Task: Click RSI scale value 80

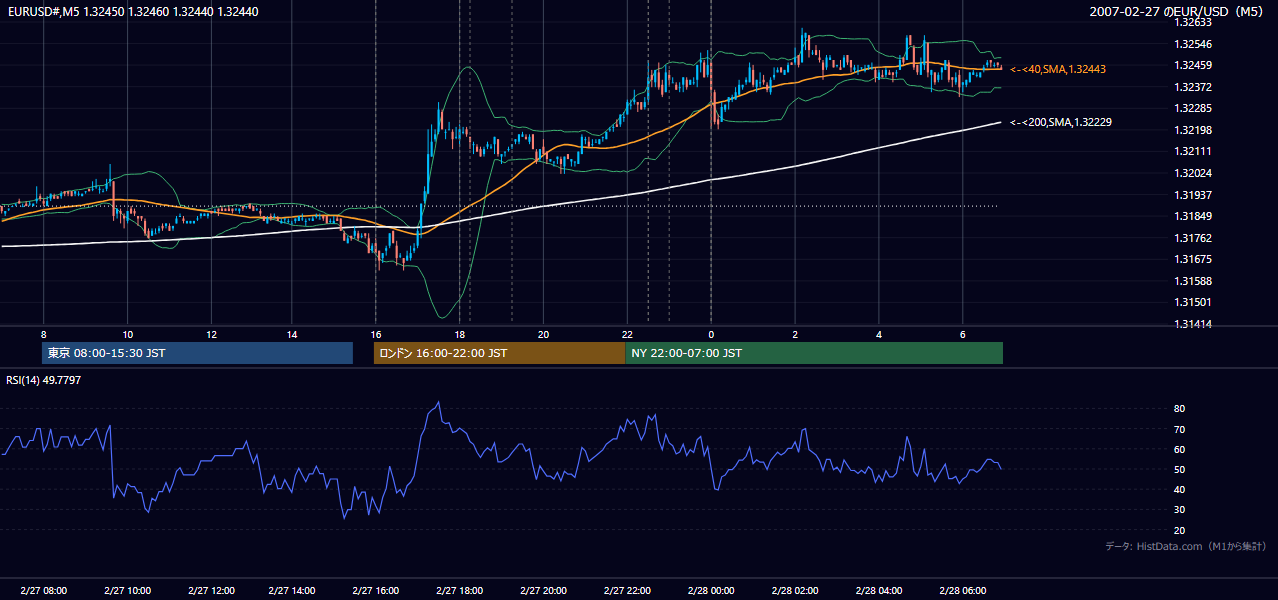Action: pyautogui.click(x=1179, y=409)
